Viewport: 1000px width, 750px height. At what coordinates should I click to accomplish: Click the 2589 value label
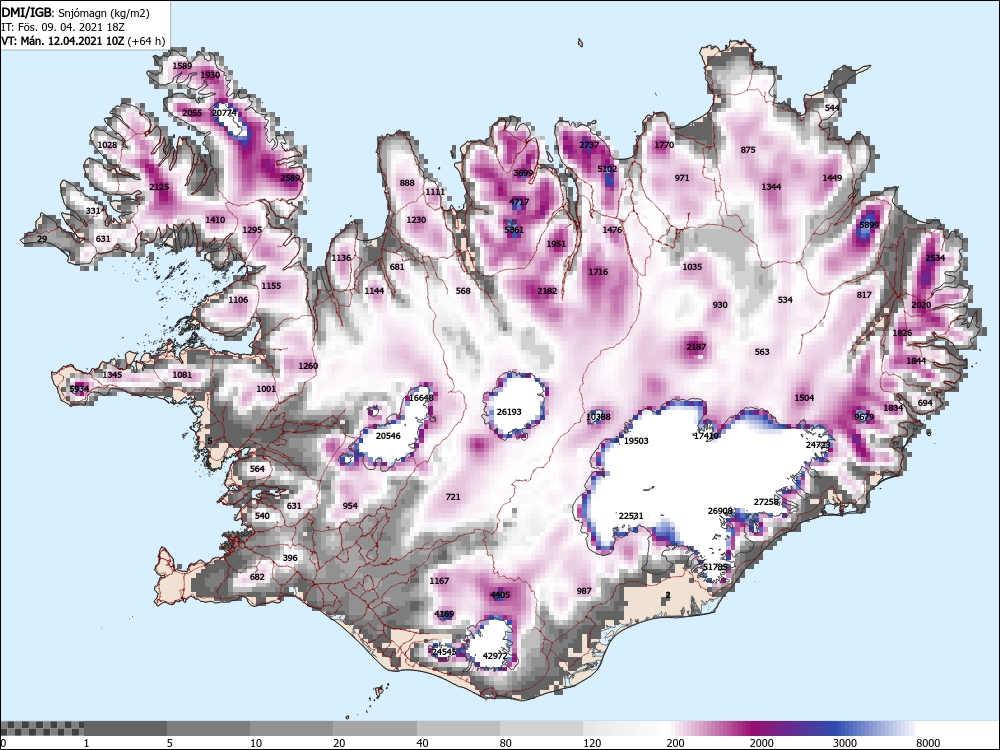290,178
